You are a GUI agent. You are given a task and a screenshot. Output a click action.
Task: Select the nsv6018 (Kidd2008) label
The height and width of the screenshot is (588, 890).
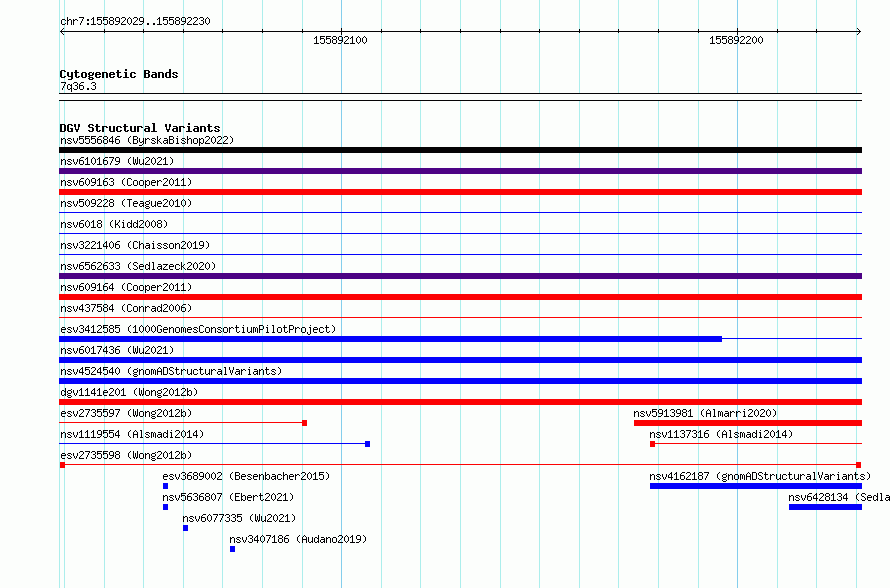point(114,224)
